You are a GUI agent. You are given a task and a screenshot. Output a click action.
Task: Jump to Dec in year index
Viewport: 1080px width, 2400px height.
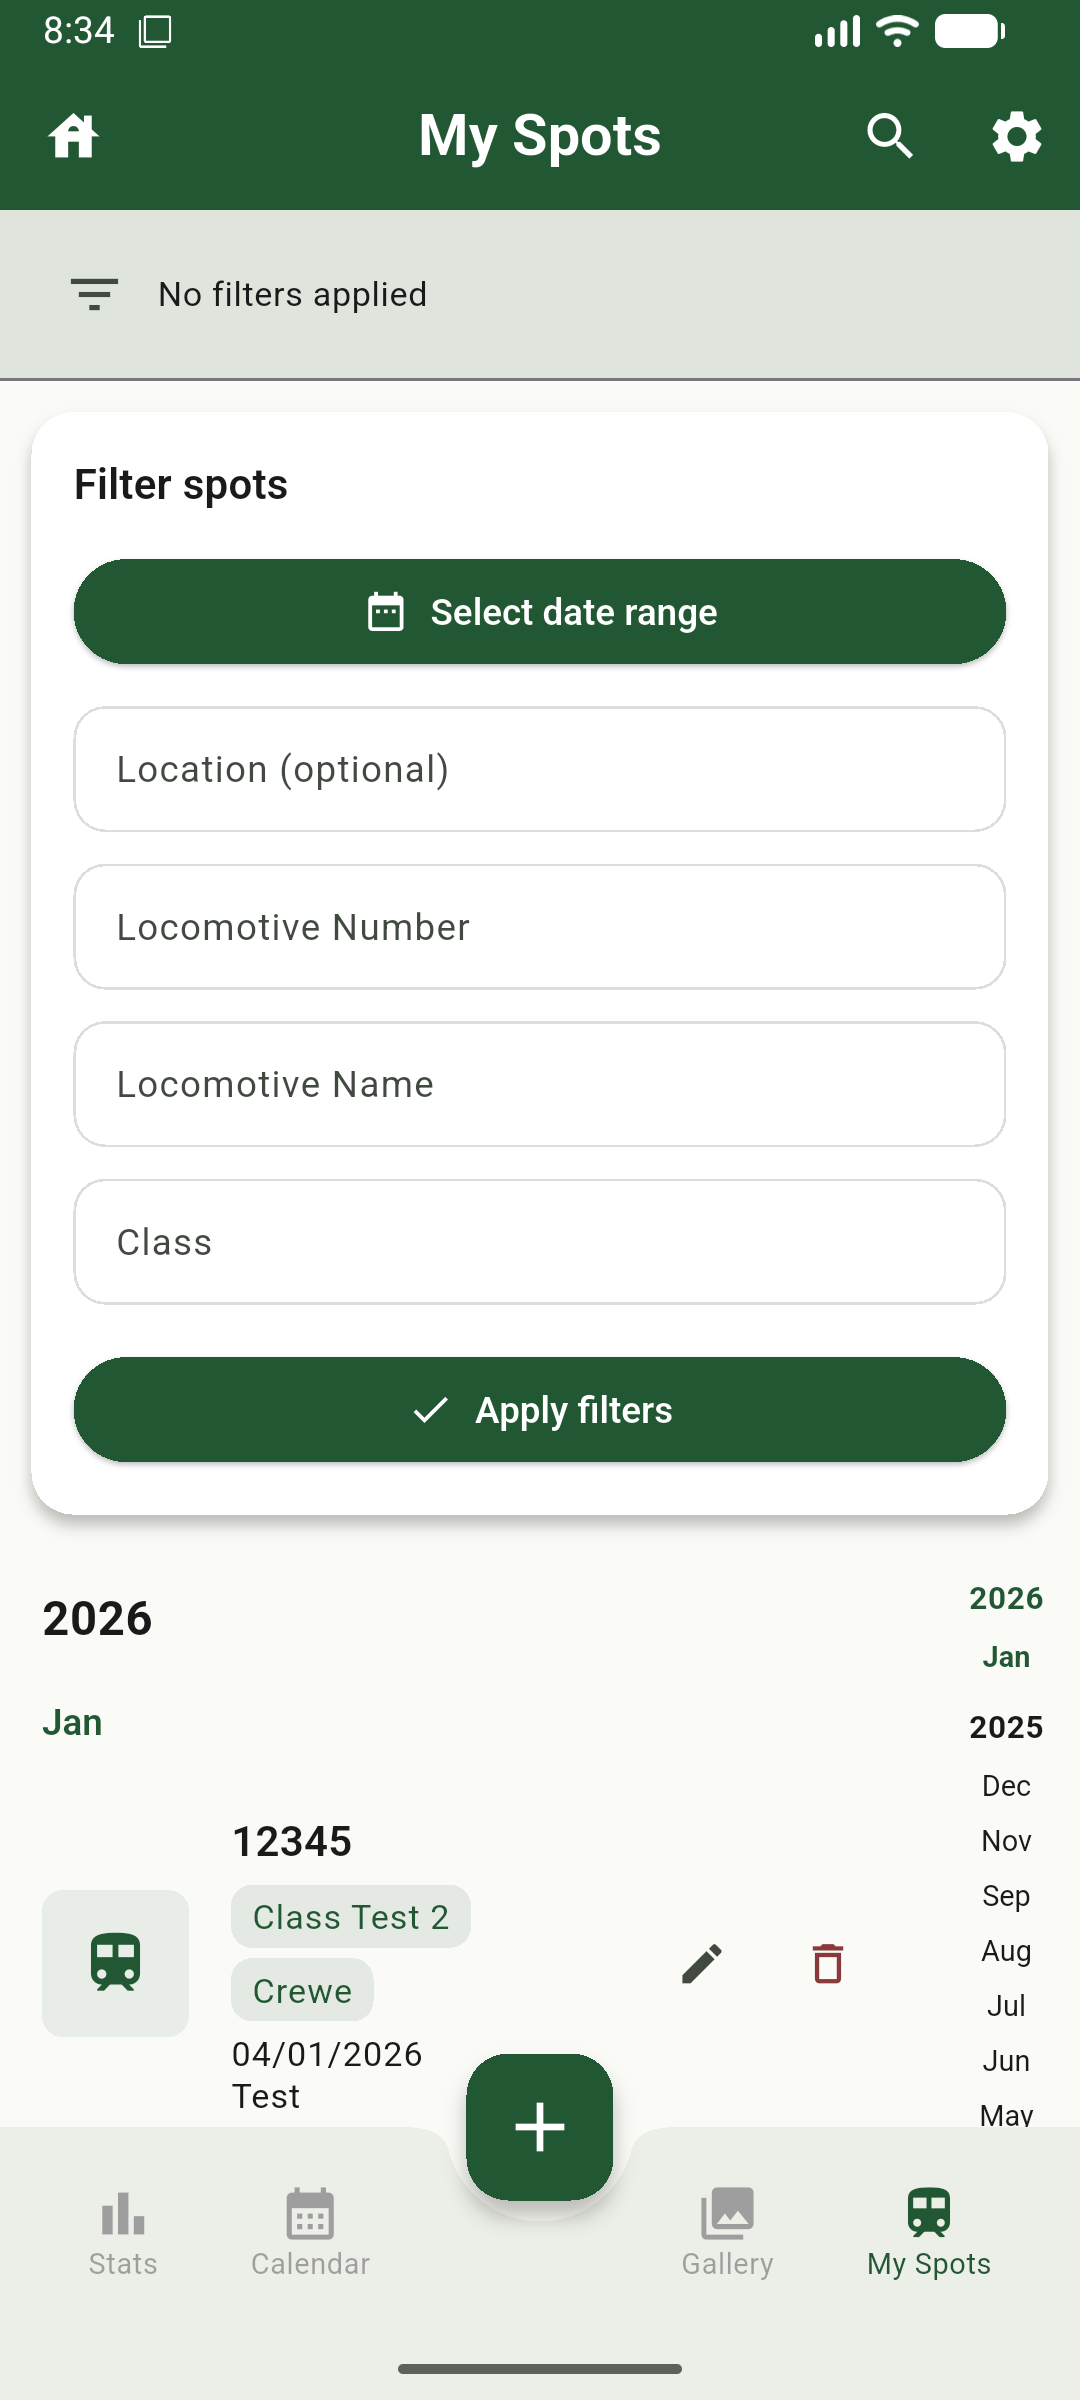[x=1006, y=1786]
